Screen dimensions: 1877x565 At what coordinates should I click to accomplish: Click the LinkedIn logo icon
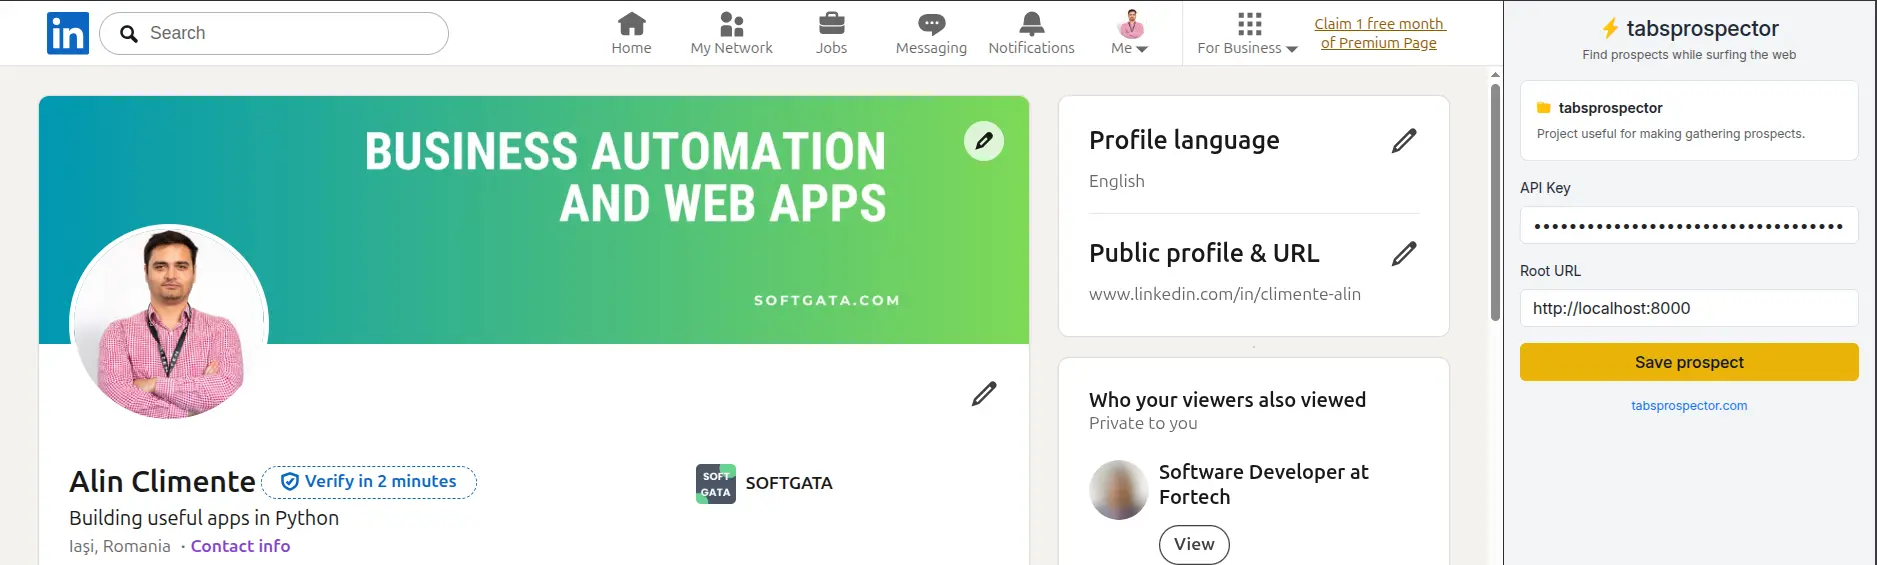[x=68, y=33]
